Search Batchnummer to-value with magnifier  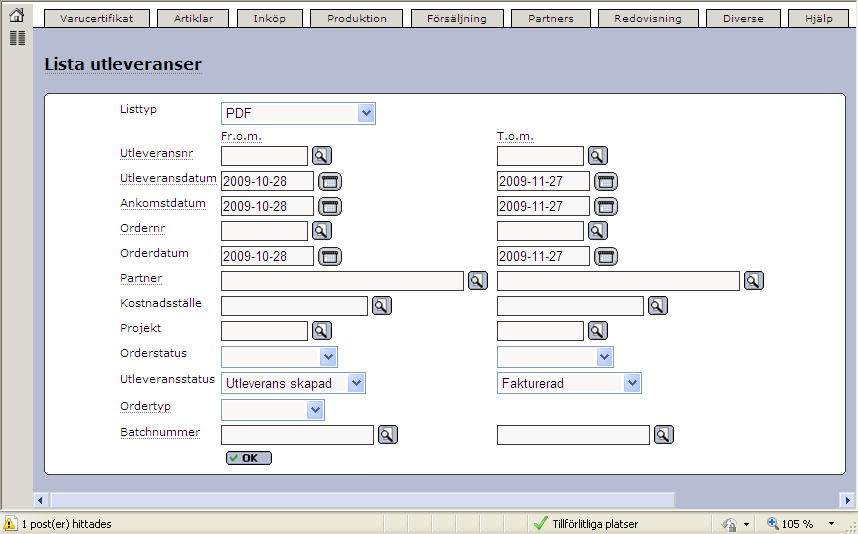[663, 435]
